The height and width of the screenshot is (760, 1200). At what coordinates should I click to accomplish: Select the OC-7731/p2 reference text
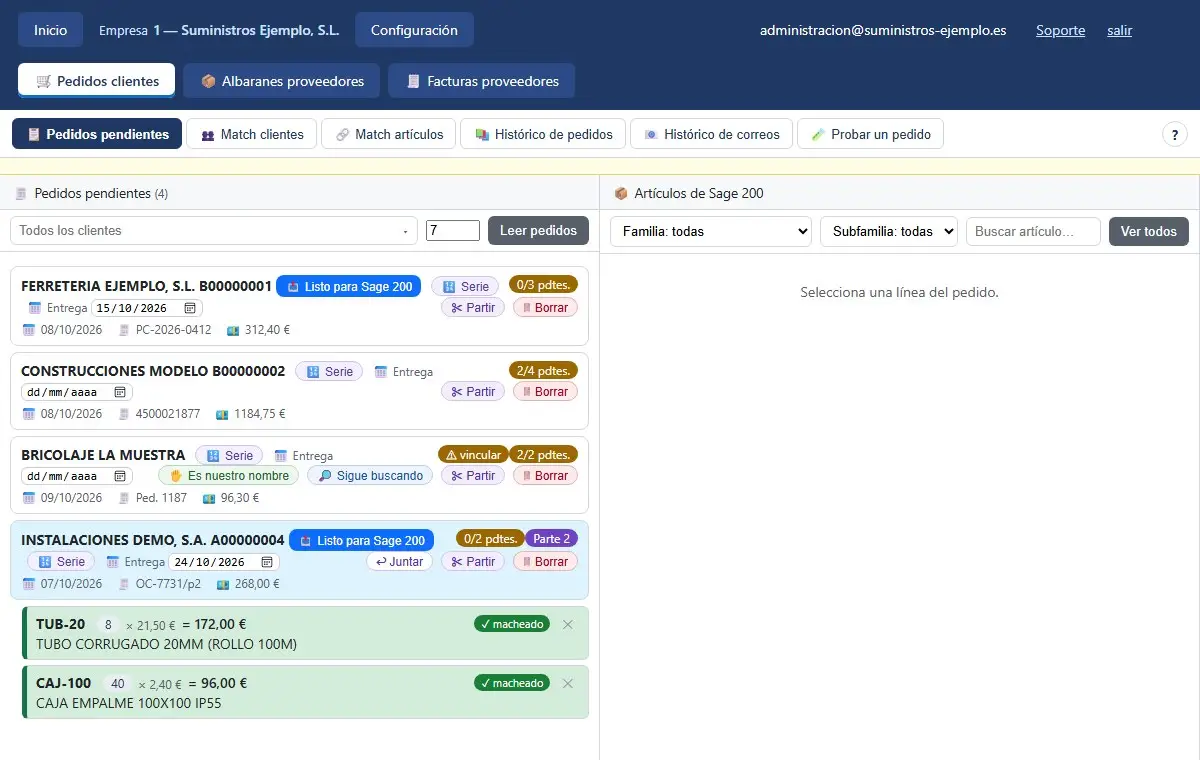pyautogui.click(x=168, y=584)
